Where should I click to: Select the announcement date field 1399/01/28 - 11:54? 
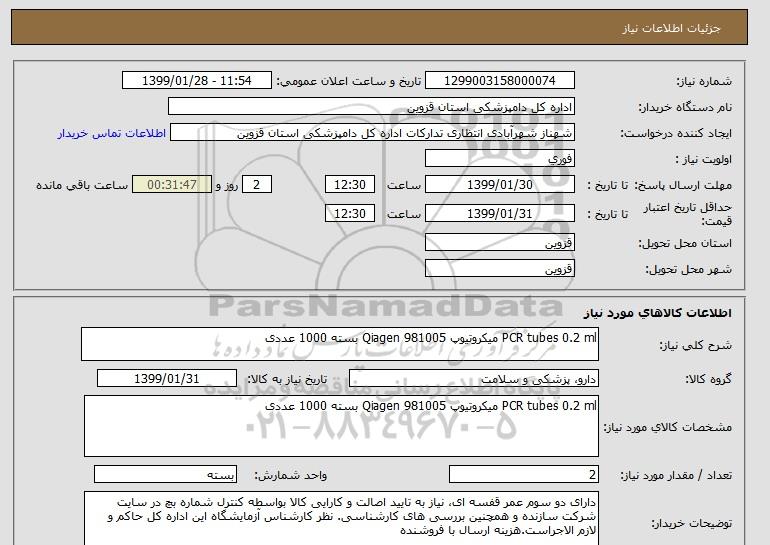196,81
